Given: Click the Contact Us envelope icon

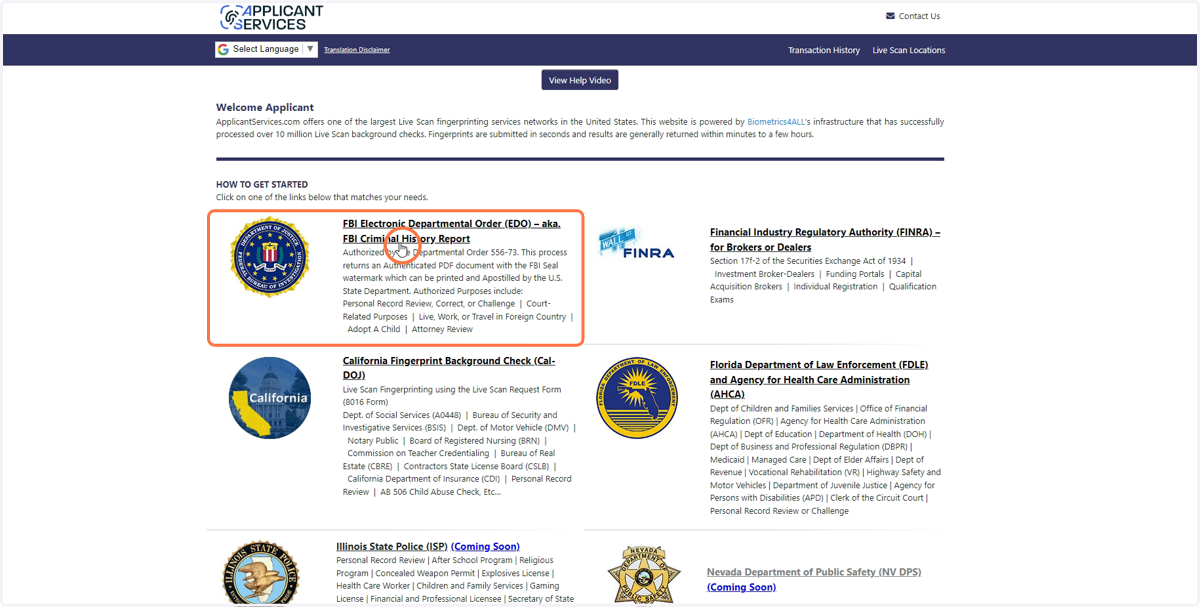Looking at the screenshot, I should (x=890, y=16).
